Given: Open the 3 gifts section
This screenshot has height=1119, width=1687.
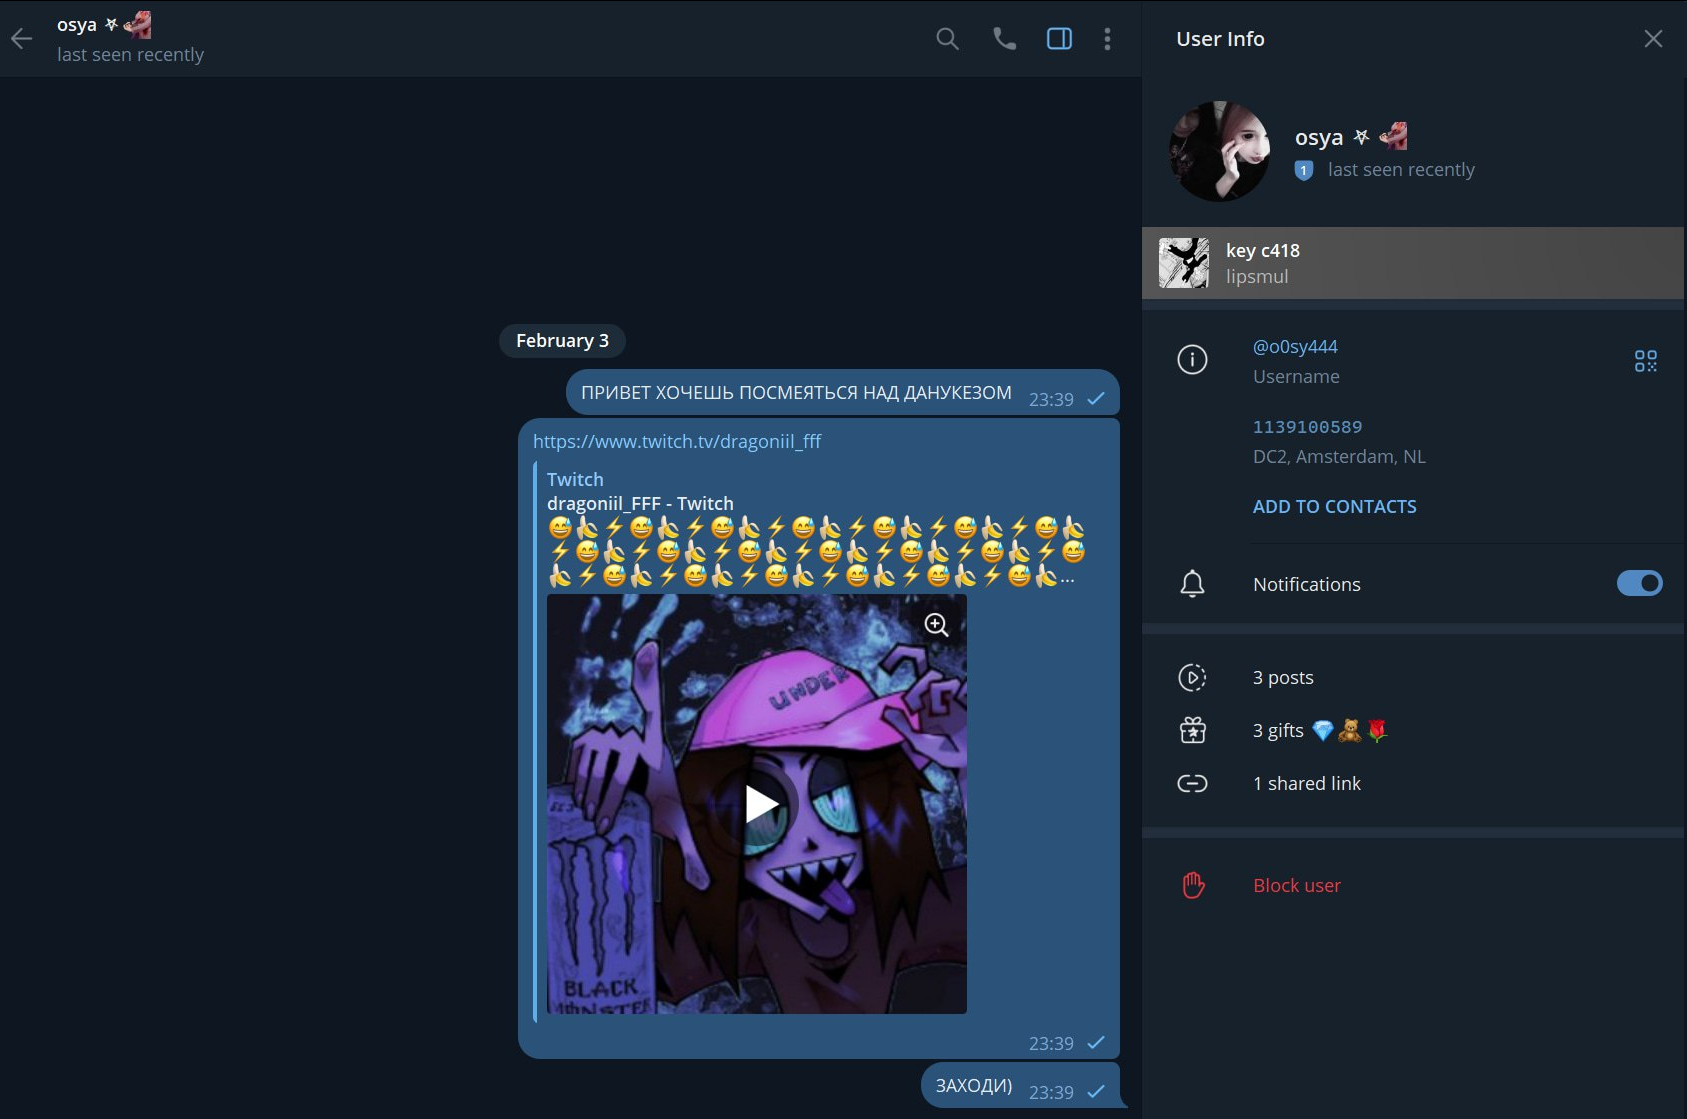Looking at the screenshot, I should (x=1279, y=731).
